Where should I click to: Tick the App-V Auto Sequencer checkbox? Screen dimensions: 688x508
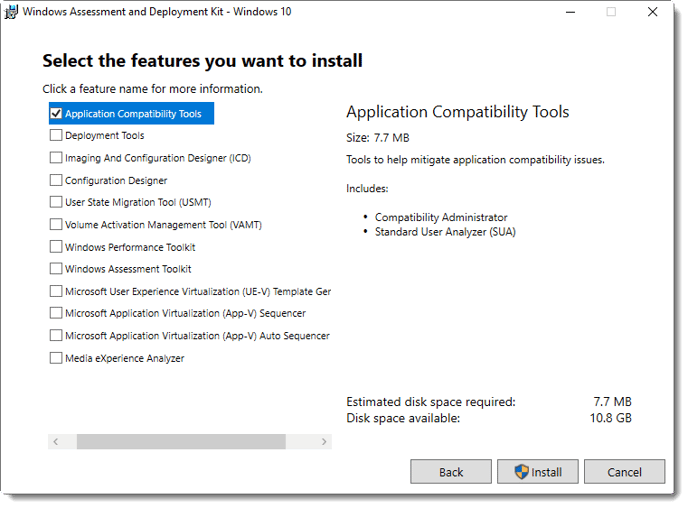click(x=56, y=335)
